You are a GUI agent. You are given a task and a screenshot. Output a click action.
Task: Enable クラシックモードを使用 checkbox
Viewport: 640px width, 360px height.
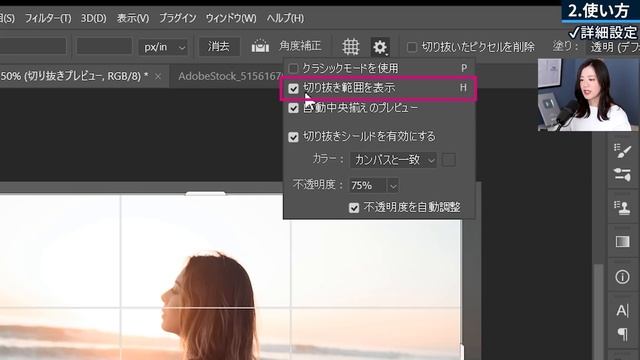pos(293,68)
